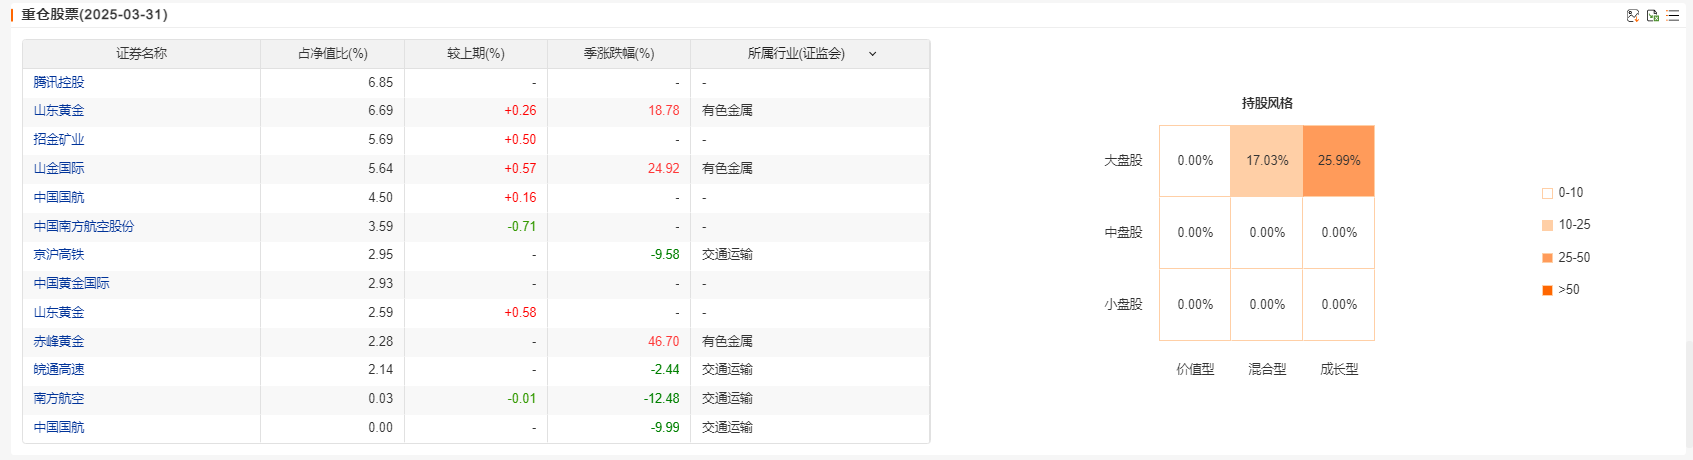Export holdings table to Excel
The width and height of the screenshot is (1693, 460).
click(1653, 15)
